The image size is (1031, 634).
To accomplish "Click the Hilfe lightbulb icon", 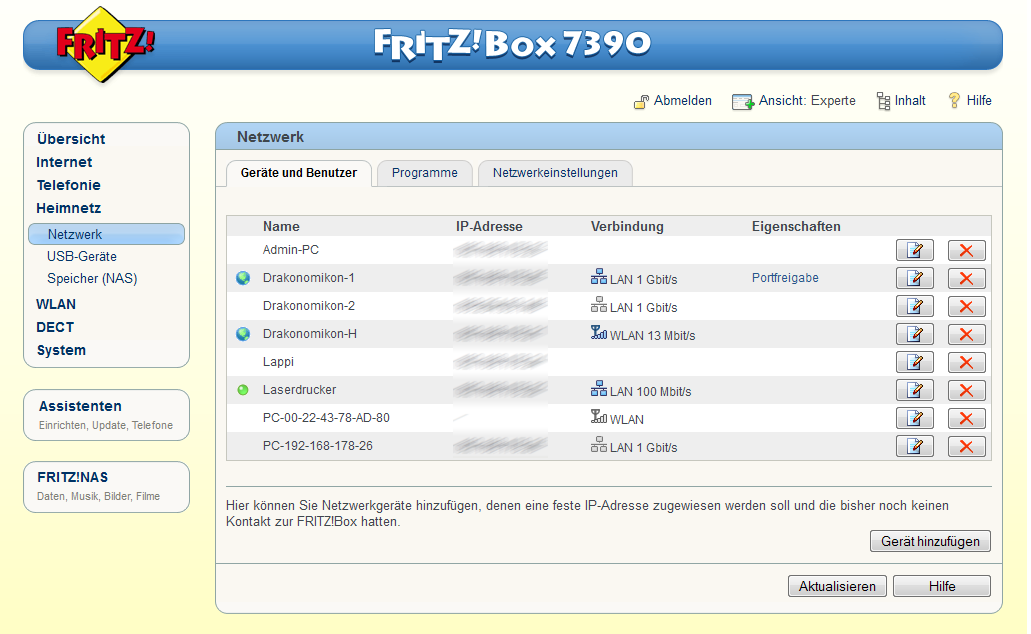I will [x=954, y=101].
